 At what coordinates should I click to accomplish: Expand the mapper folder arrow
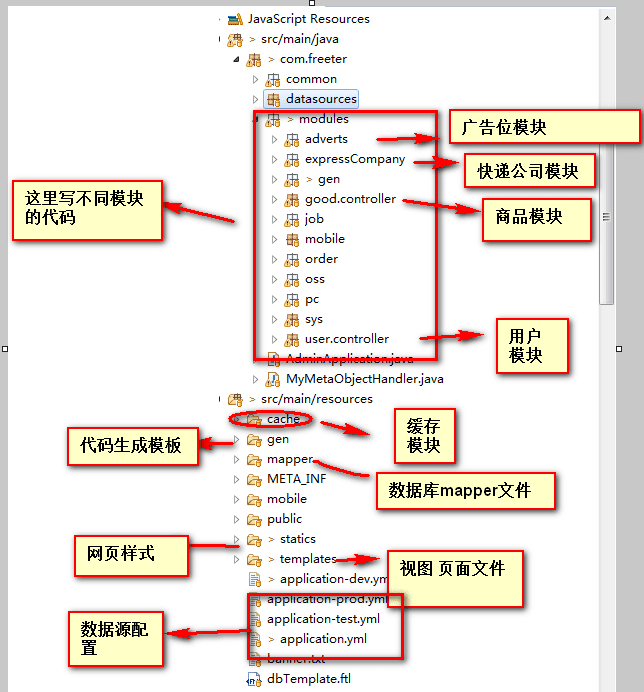[236, 459]
